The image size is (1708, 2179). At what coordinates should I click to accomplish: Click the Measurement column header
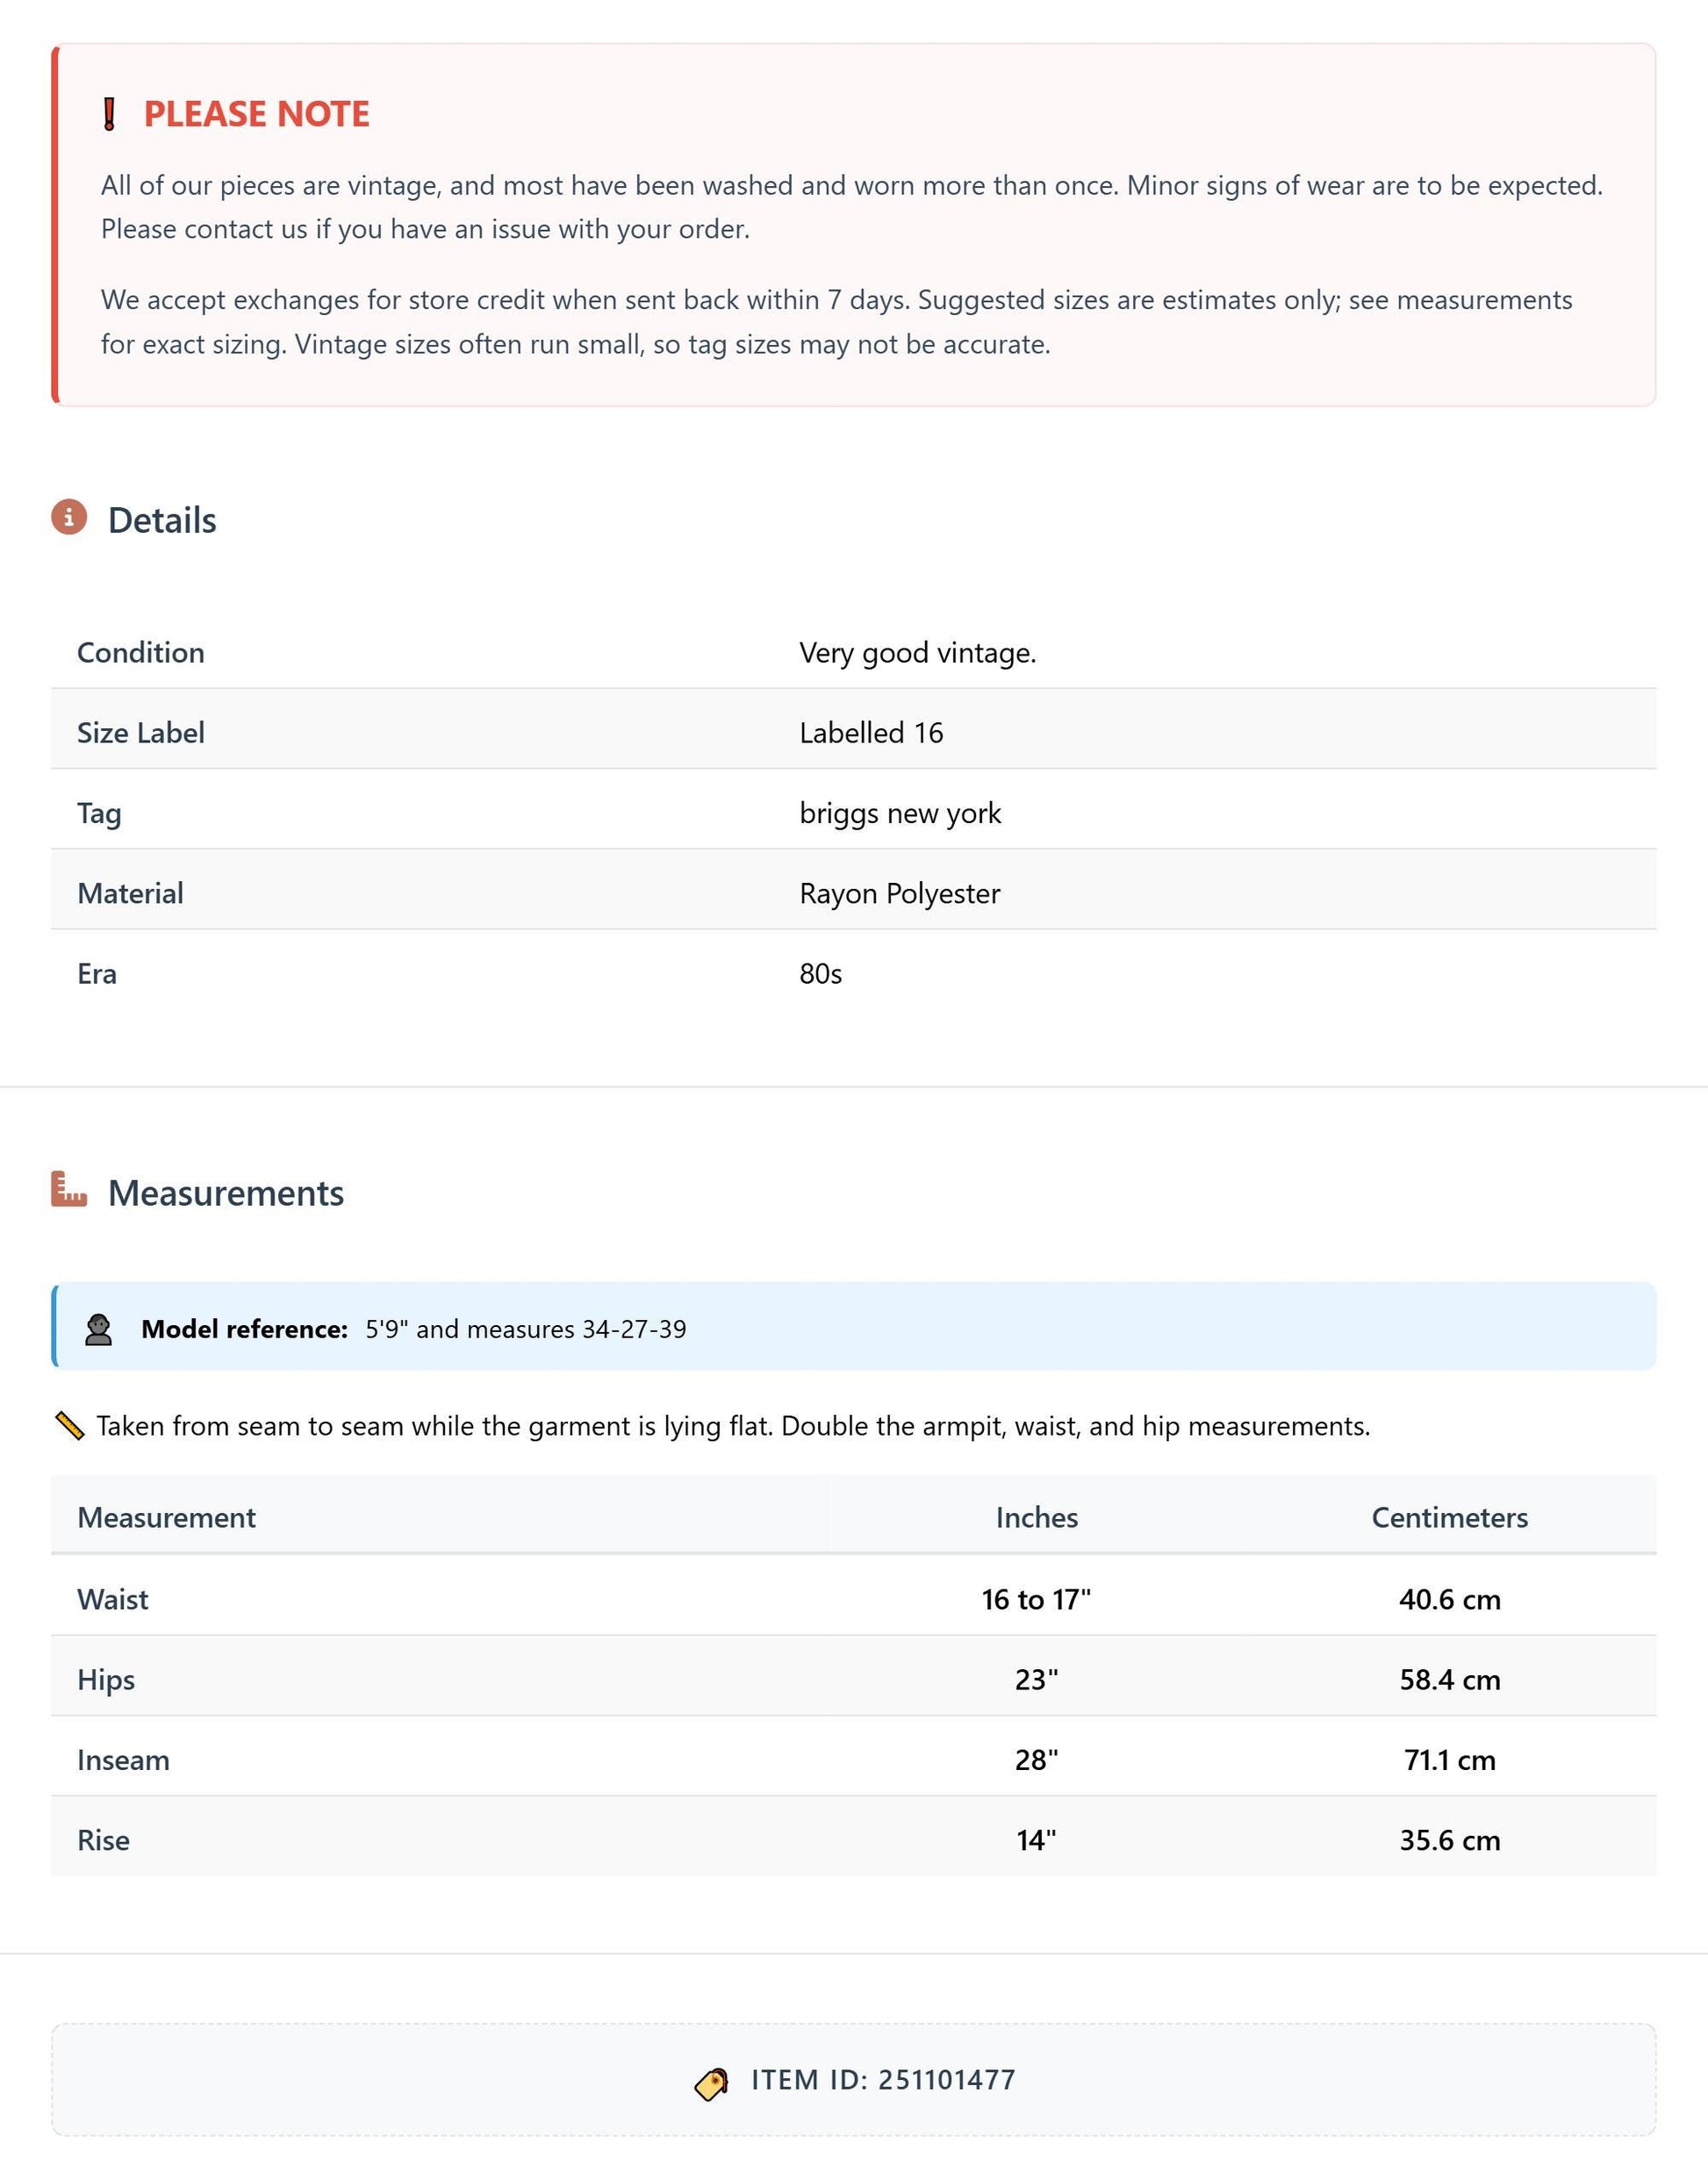pyautogui.click(x=167, y=1518)
